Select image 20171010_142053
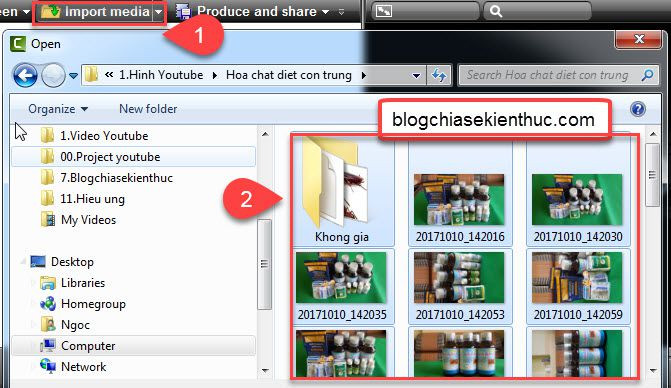This screenshot has height=388, width=671. pos(460,286)
